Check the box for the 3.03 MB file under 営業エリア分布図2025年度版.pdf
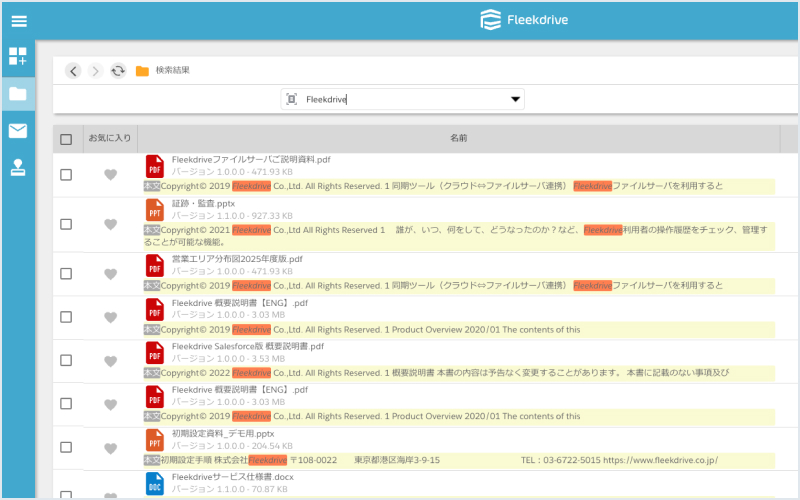The height and width of the screenshot is (500, 800). click(x=66, y=317)
